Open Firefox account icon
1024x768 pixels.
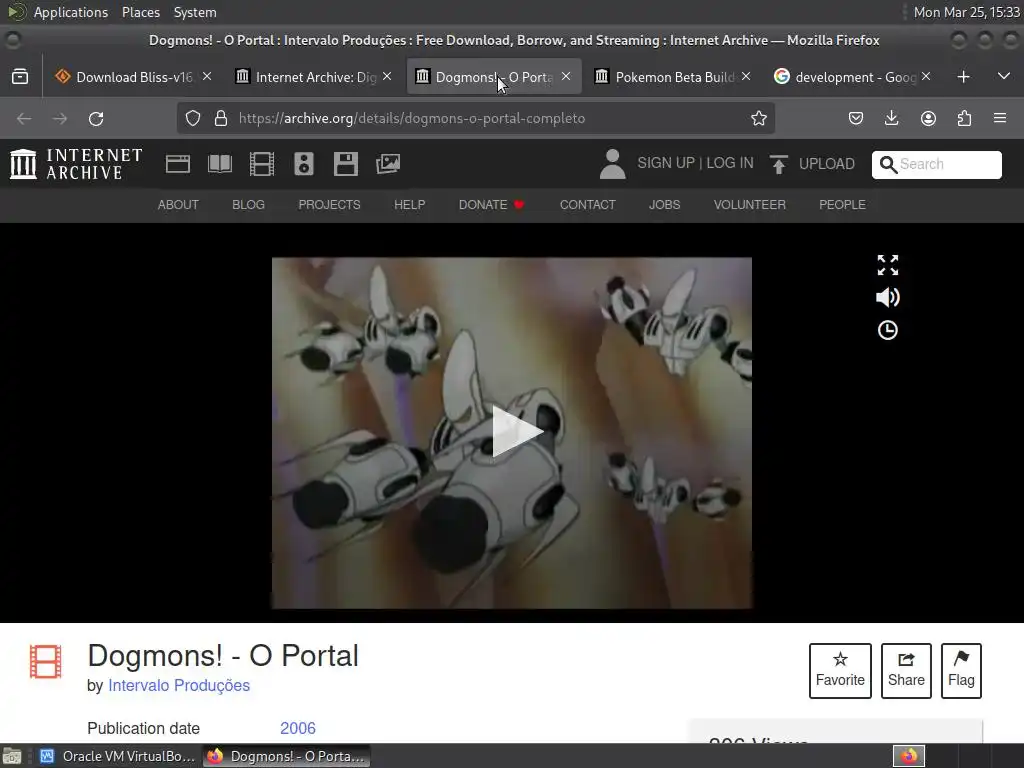click(x=928, y=118)
